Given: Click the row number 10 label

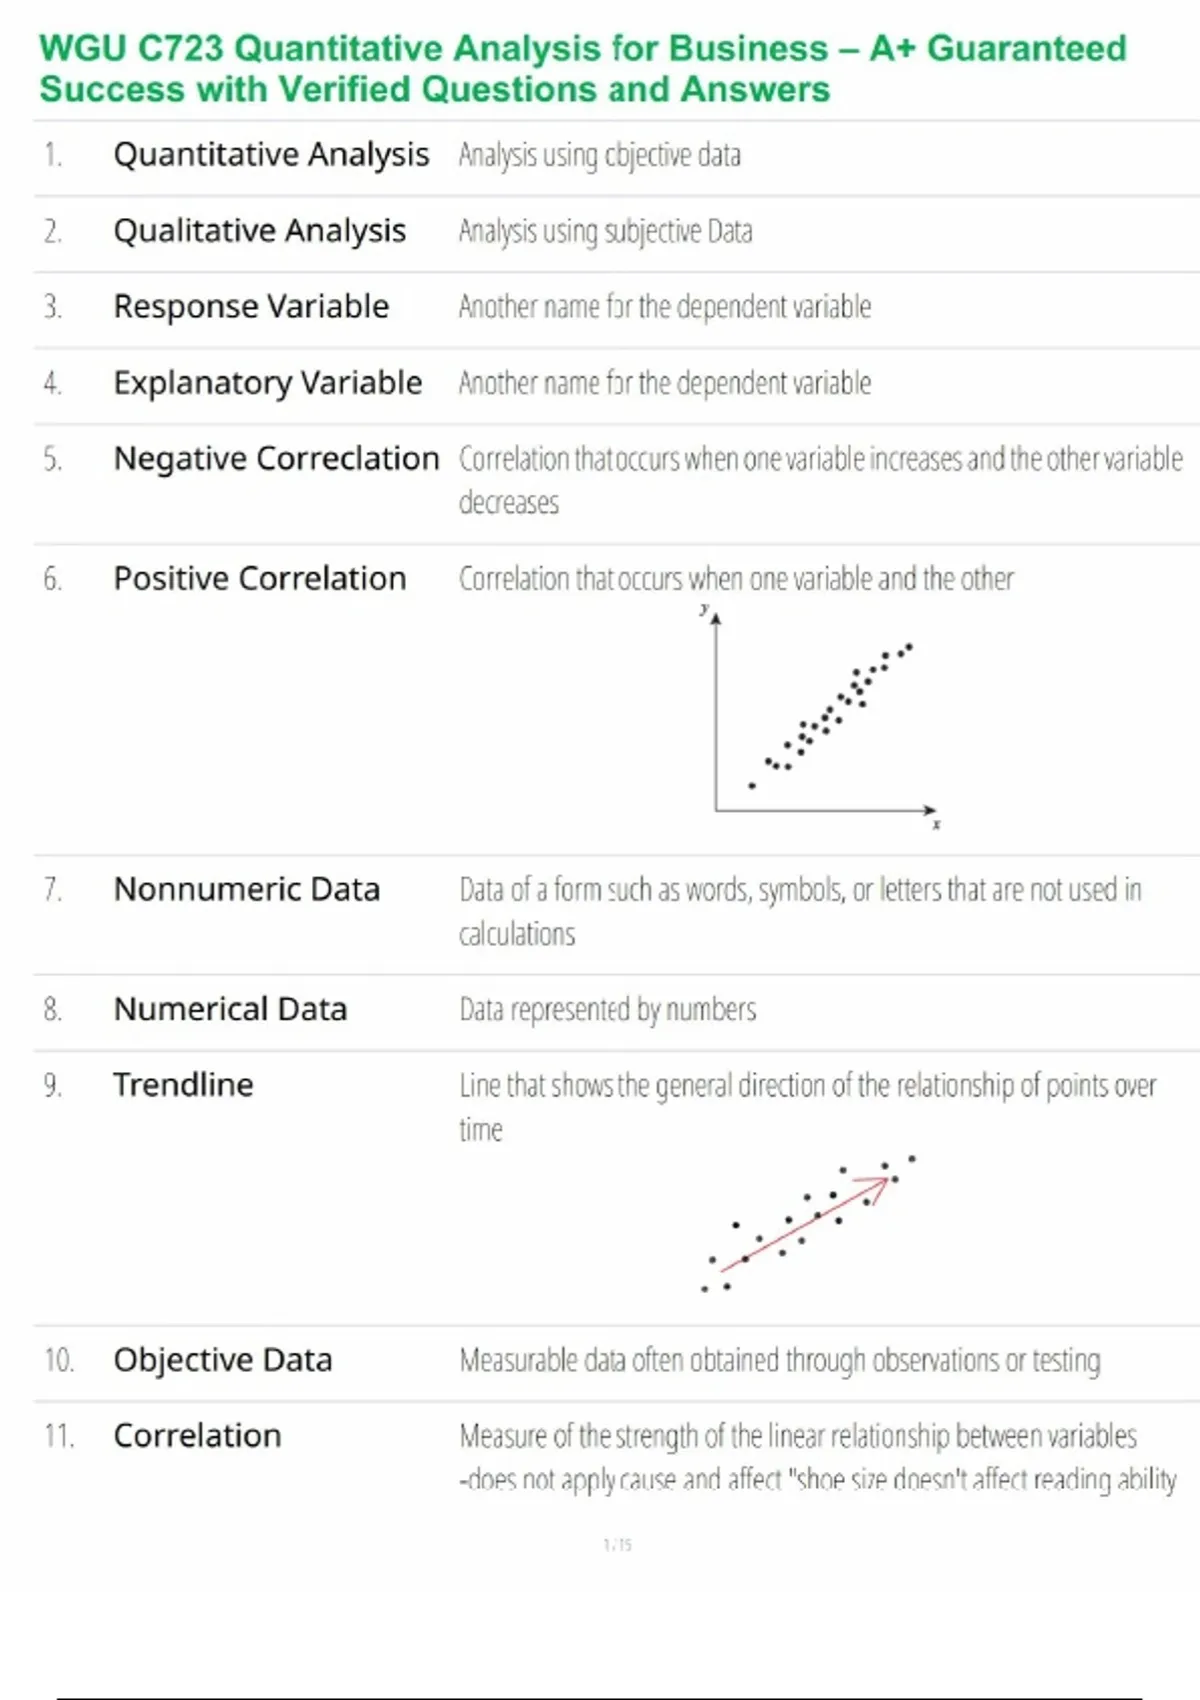Looking at the screenshot, I should [58, 1361].
